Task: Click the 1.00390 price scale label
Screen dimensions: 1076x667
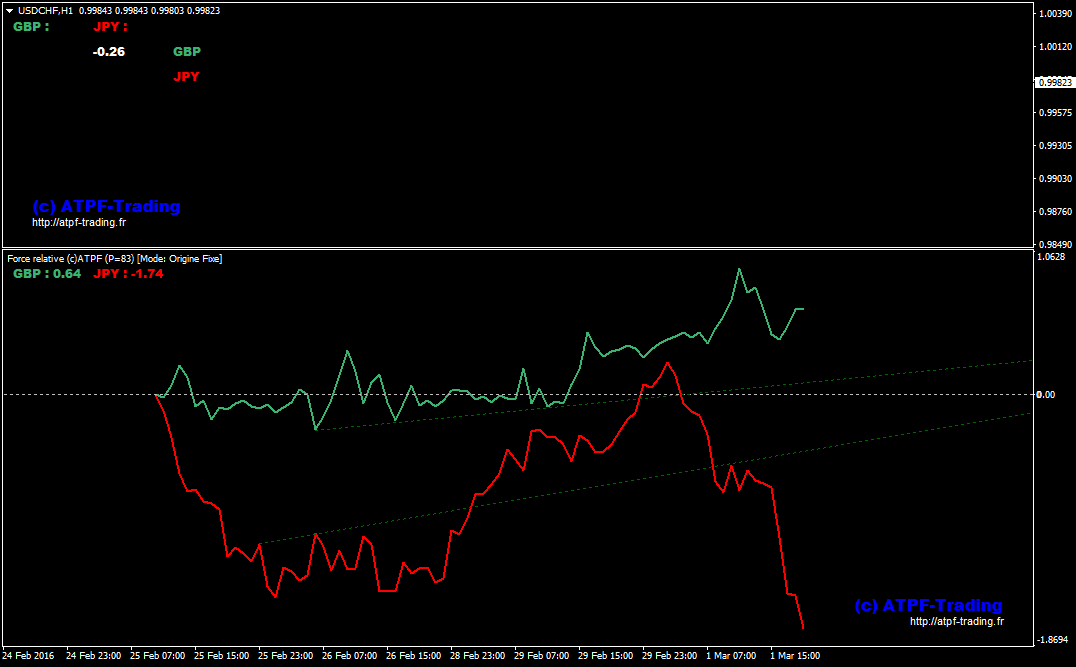Action: 1055,14
